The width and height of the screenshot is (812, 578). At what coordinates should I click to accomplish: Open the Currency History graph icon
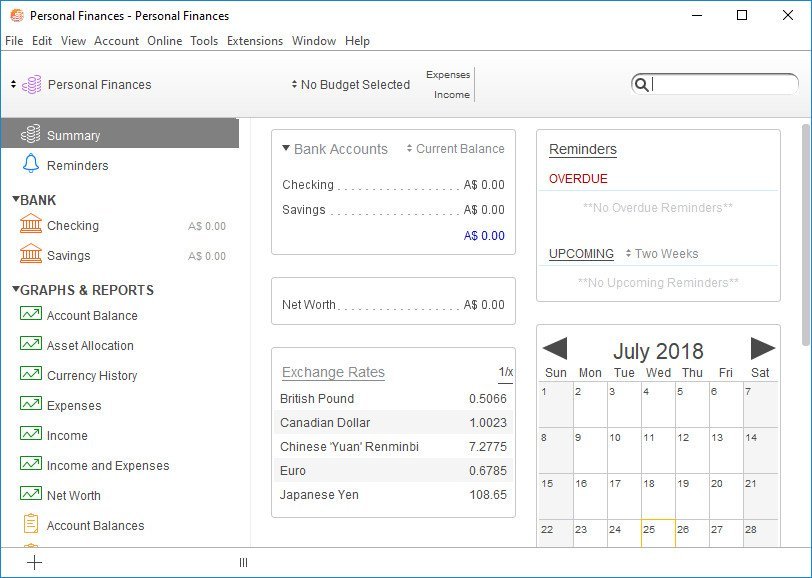click(30, 375)
